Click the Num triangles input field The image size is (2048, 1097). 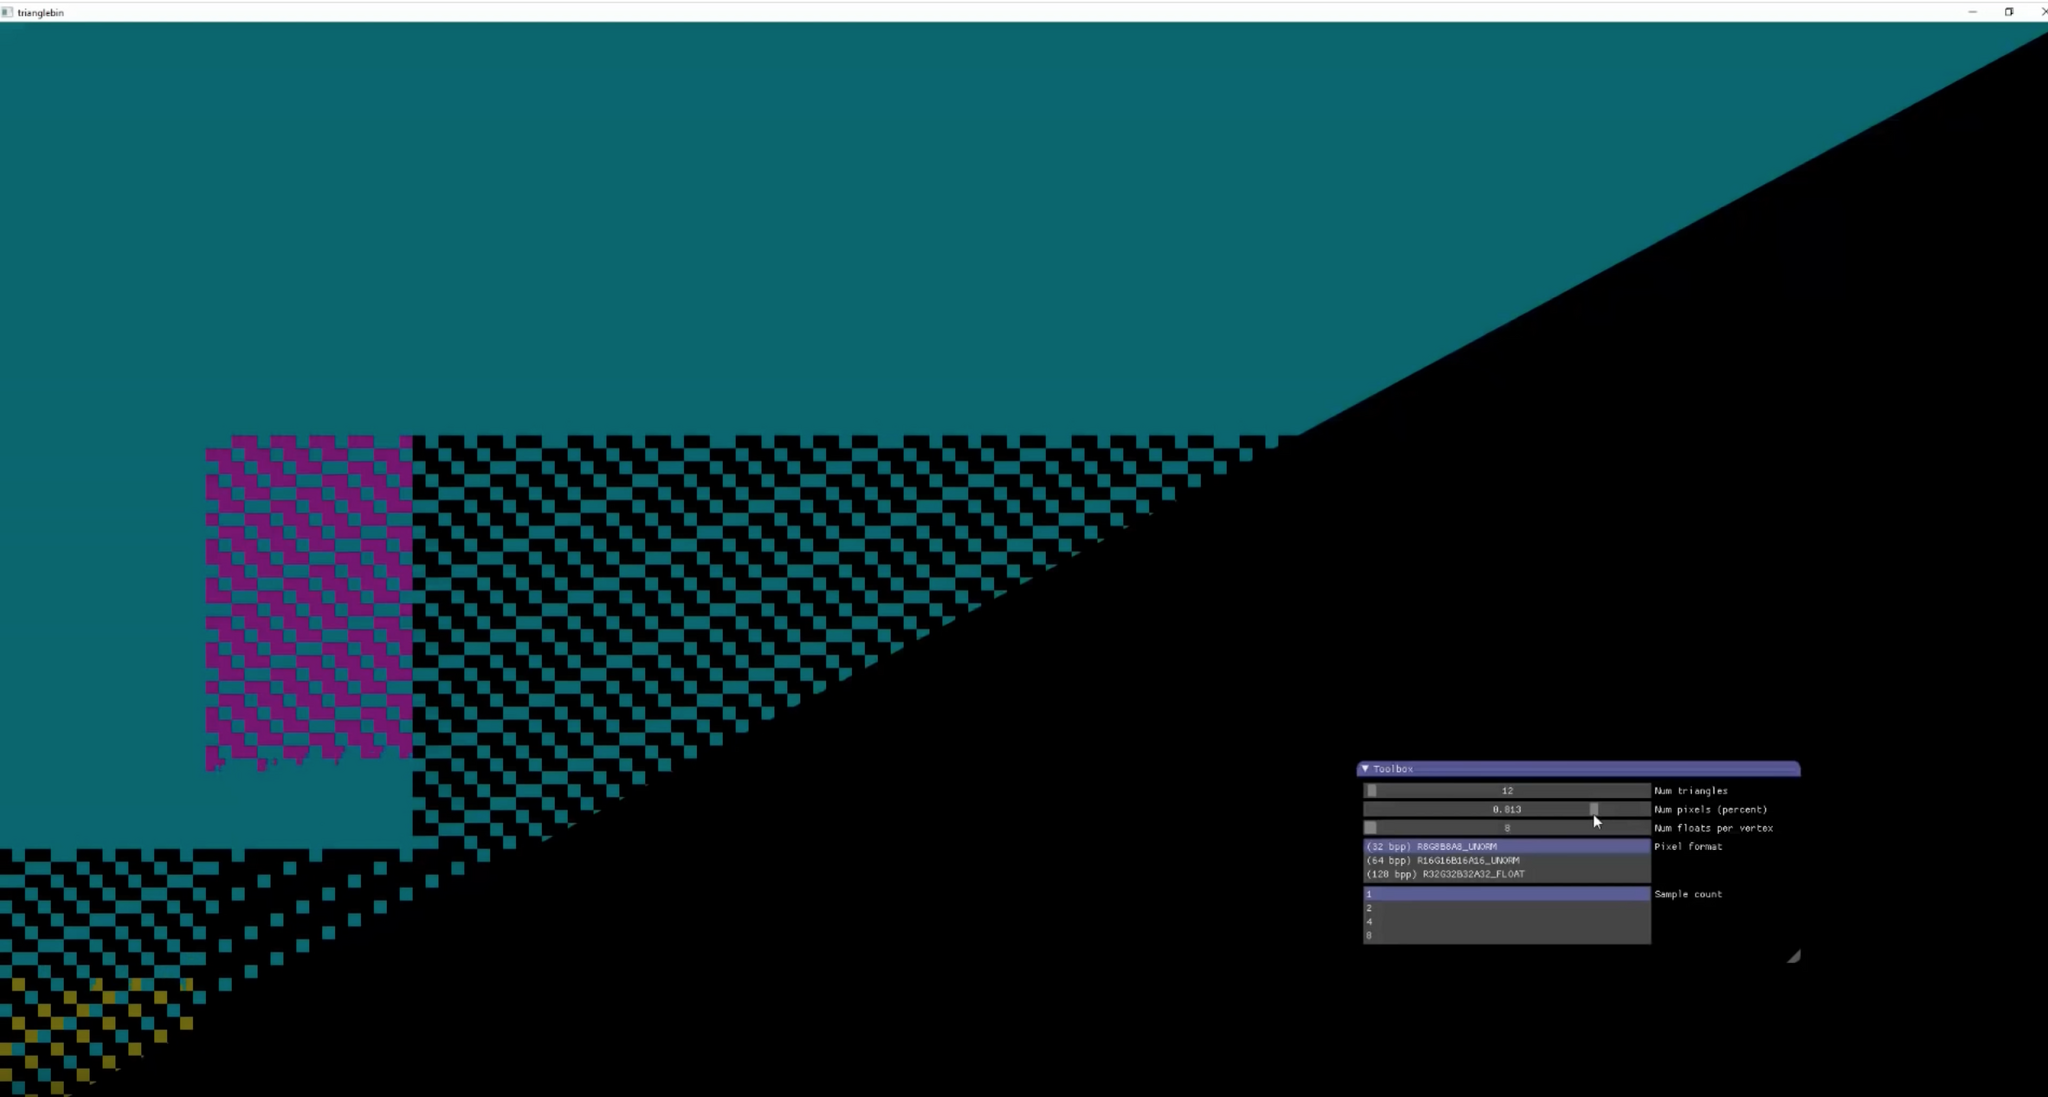tap(1506, 790)
